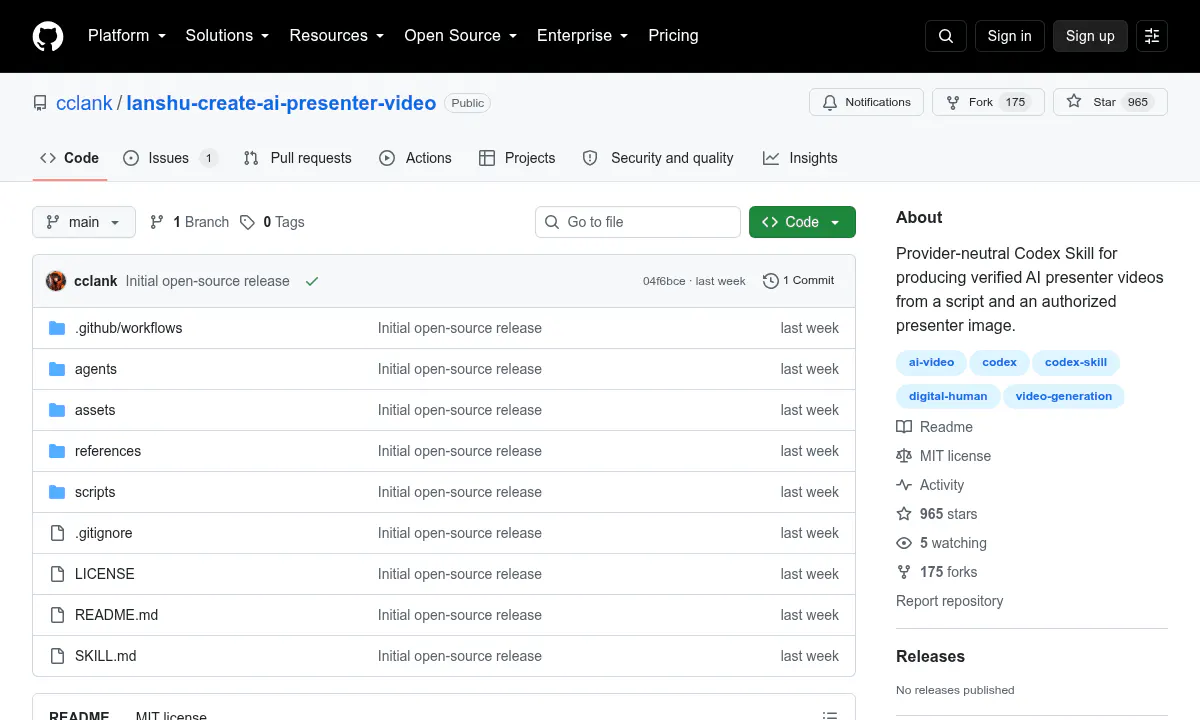Open the Pull requests tab
The height and width of the screenshot is (720, 1200).
point(297,158)
